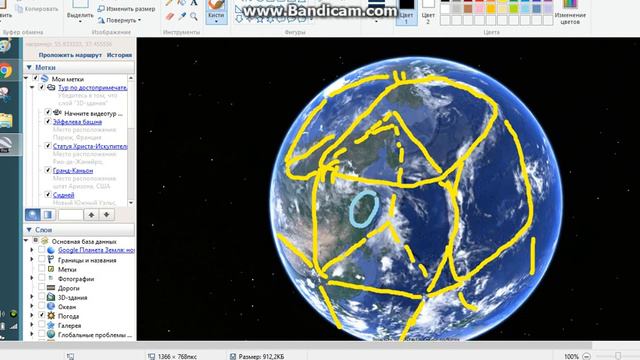640x360 pixels.
Task: Click the Границы и названия flag icon
Action: 51,260
